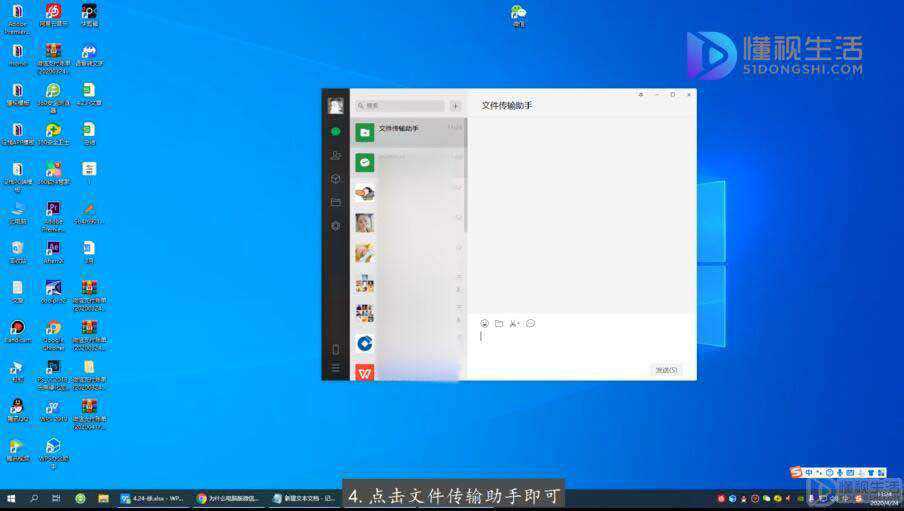
Task: Switch to the green Chats icon in sidebar
Action: [x=336, y=131]
